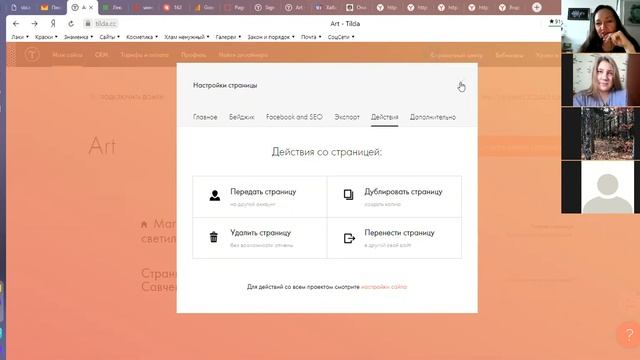
Task: Close the current active browser tab
Action: point(91,7)
